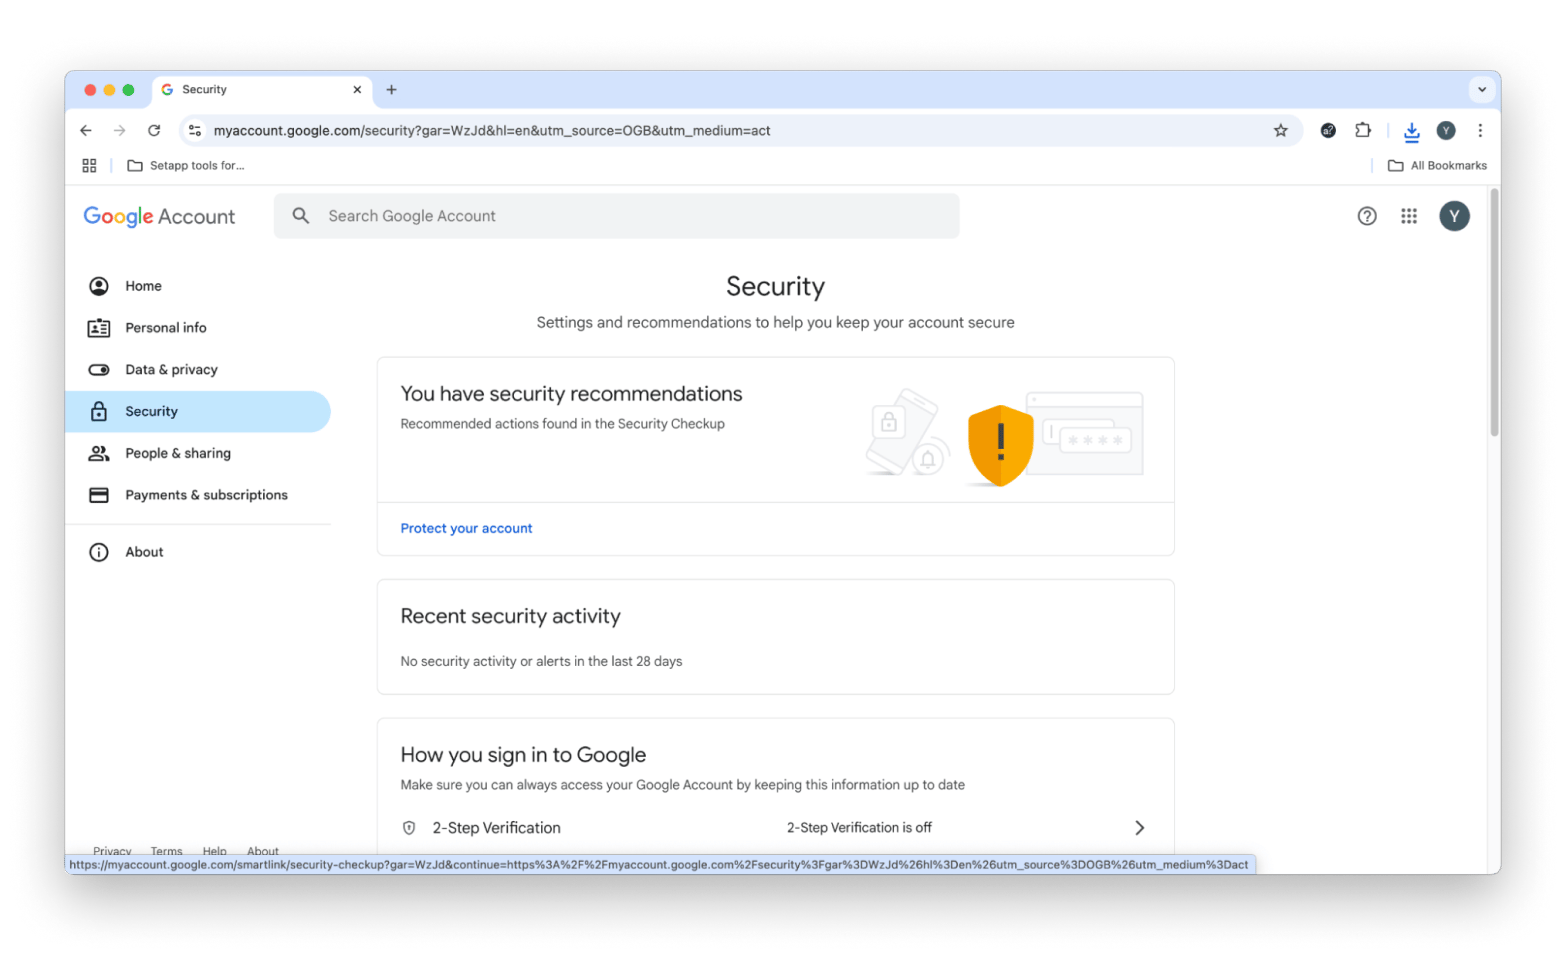Click the Google apps grid icon
This screenshot has height=968, width=1560.
click(1408, 216)
